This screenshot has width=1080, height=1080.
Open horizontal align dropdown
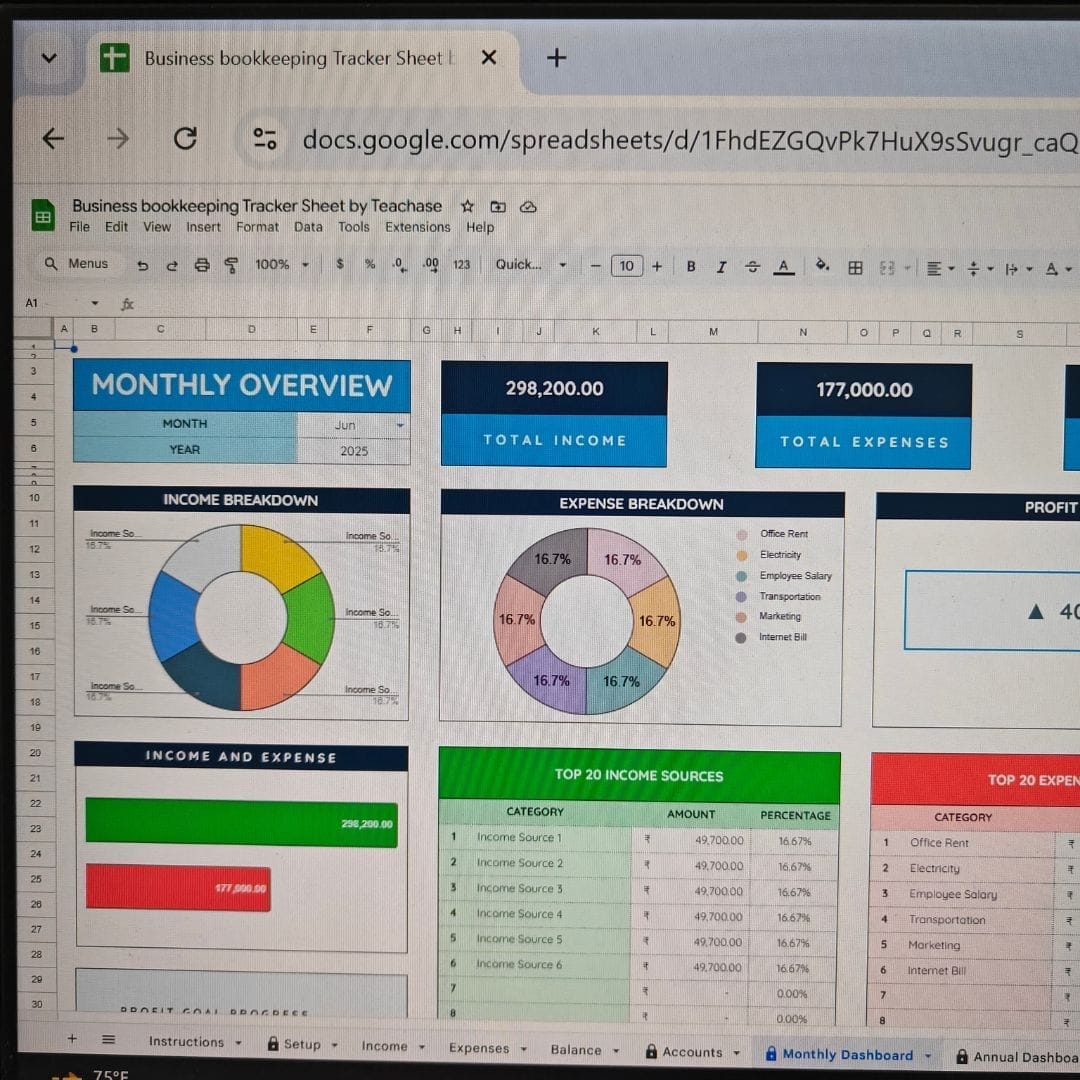(x=940, y=269)
